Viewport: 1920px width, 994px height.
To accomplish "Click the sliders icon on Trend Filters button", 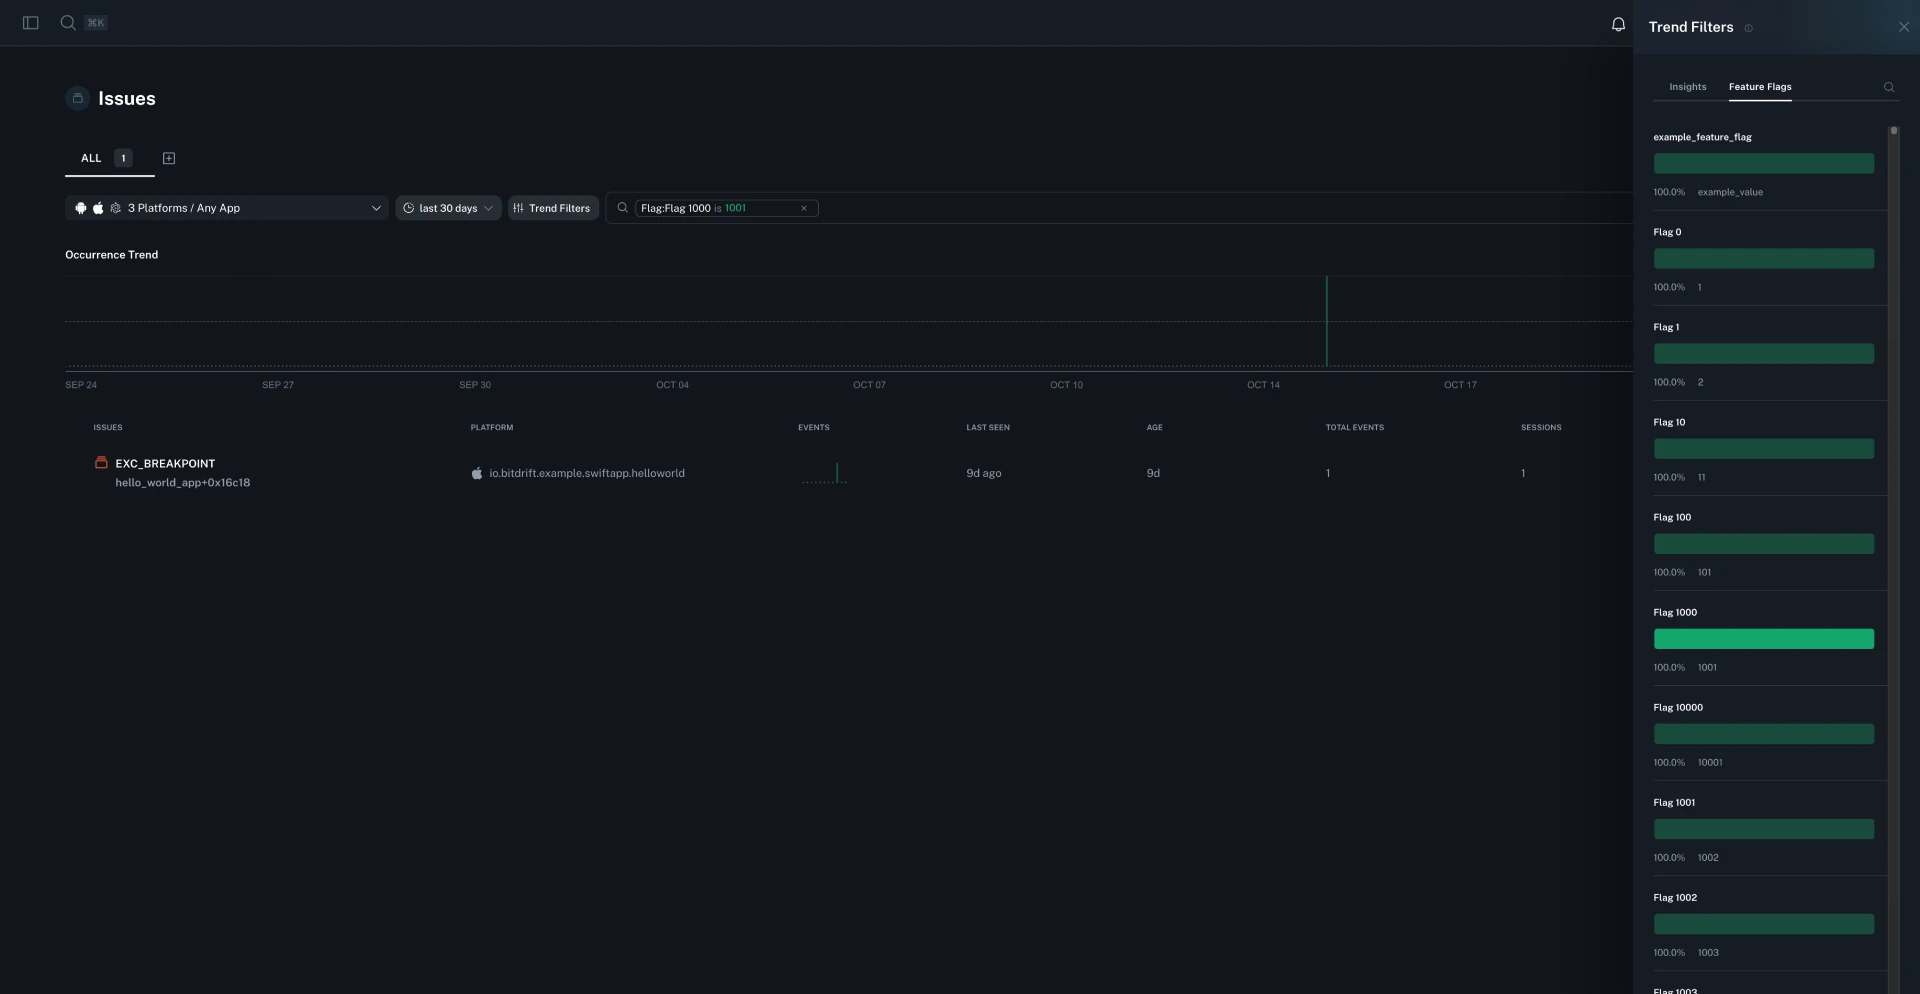I will [x=519, y=208].
